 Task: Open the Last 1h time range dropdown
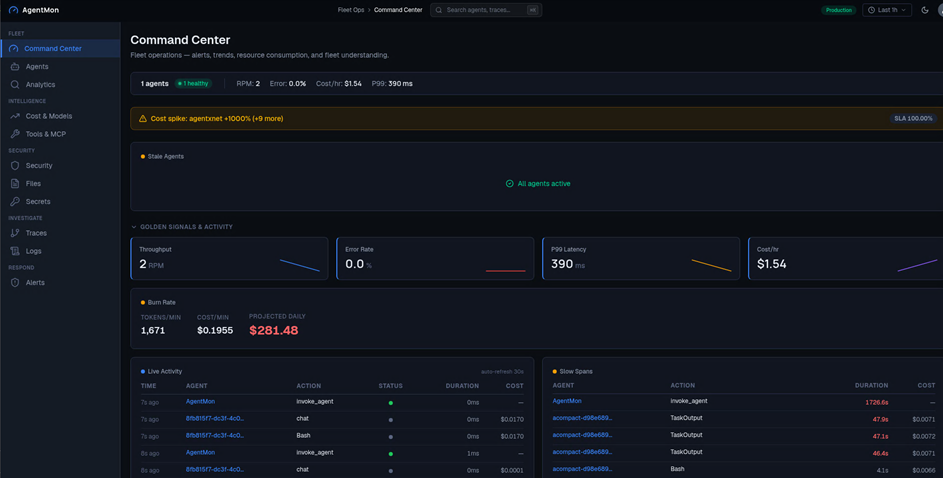[887, 10]
